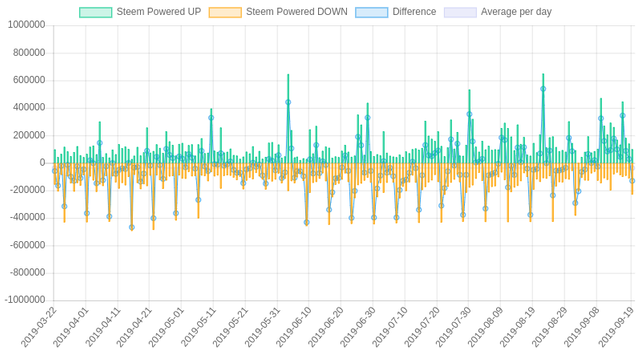Click the highest Difference point near 2019-08-22
Image resolution: width=640 pixels, height=361 pixels.
tap(543, 89)
